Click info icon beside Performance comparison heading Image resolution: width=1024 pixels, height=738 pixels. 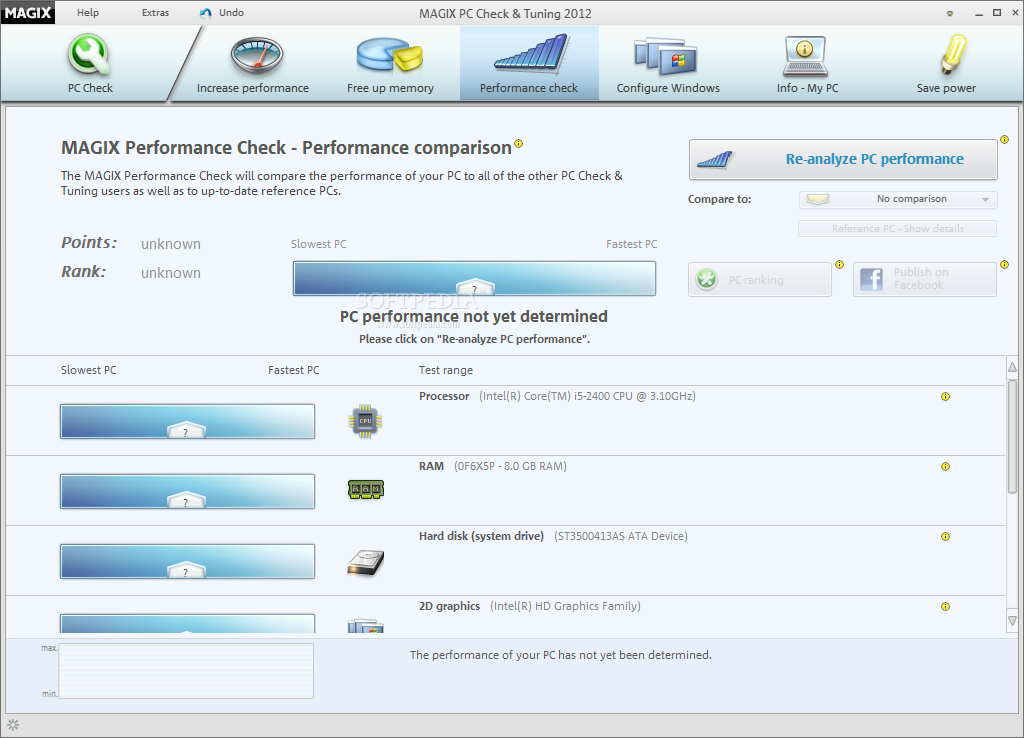[x=519, y=144]
